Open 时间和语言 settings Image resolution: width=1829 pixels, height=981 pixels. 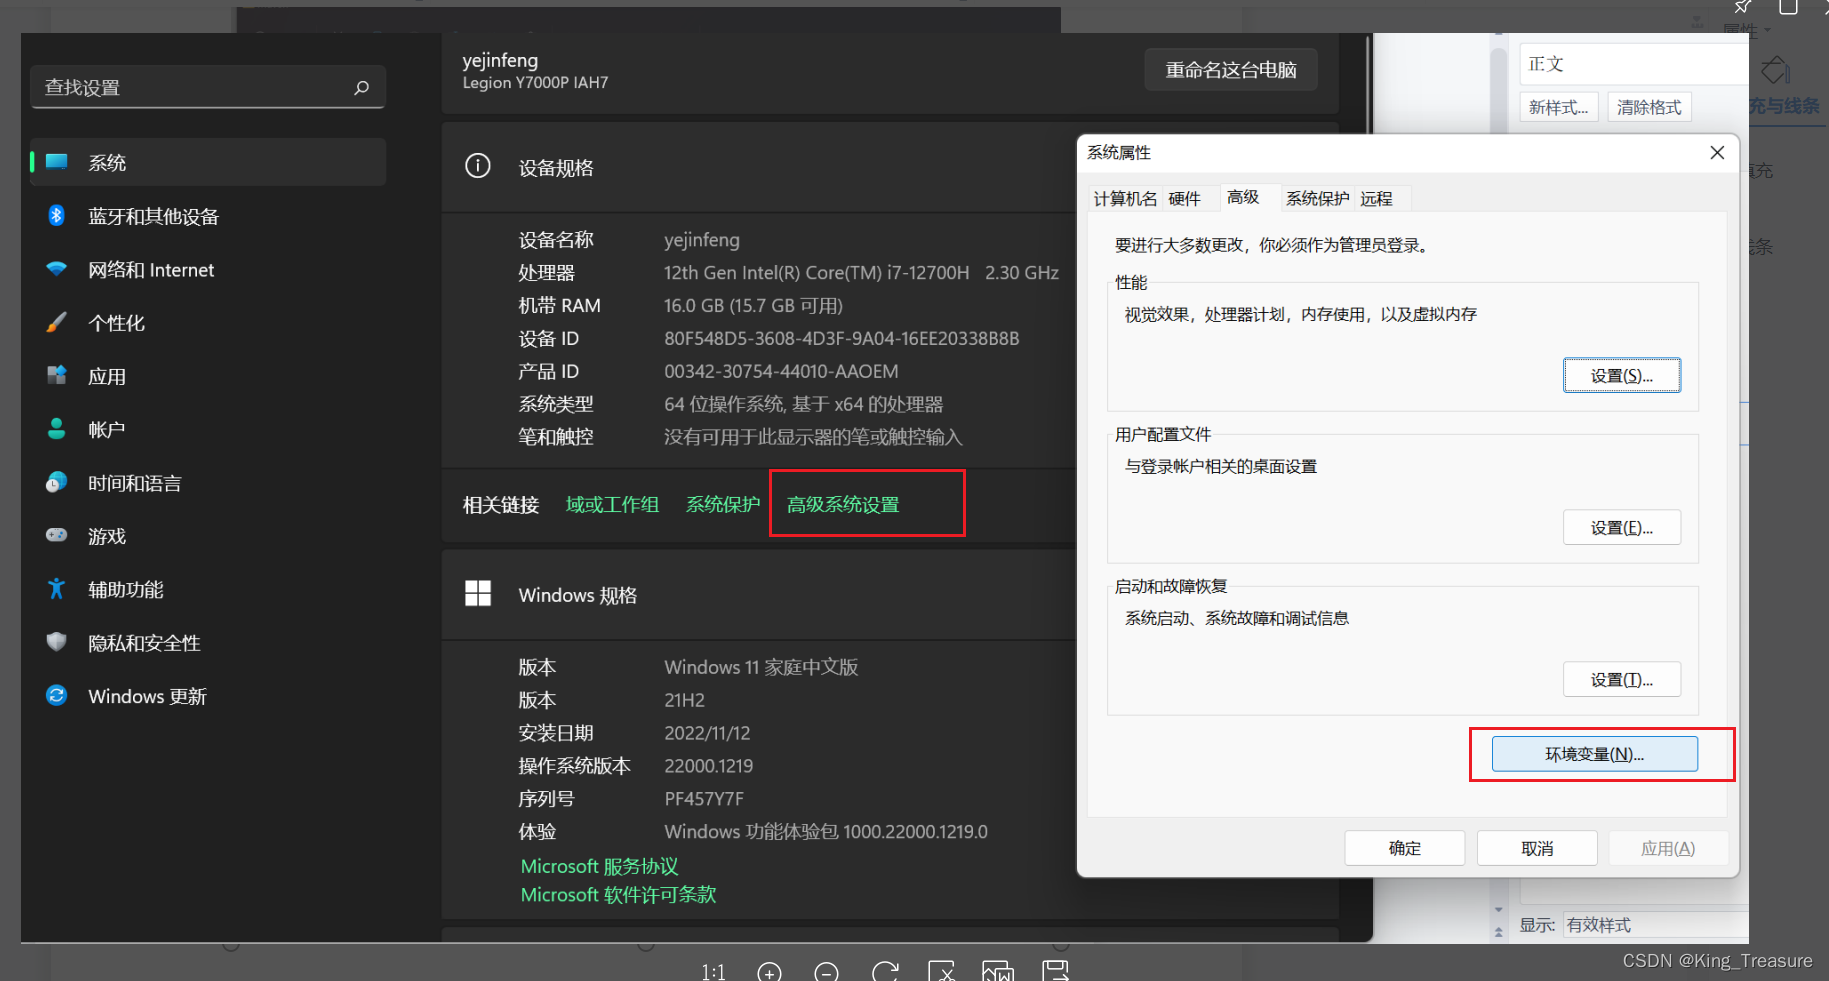pyautogui.click(x=208, y=483)
